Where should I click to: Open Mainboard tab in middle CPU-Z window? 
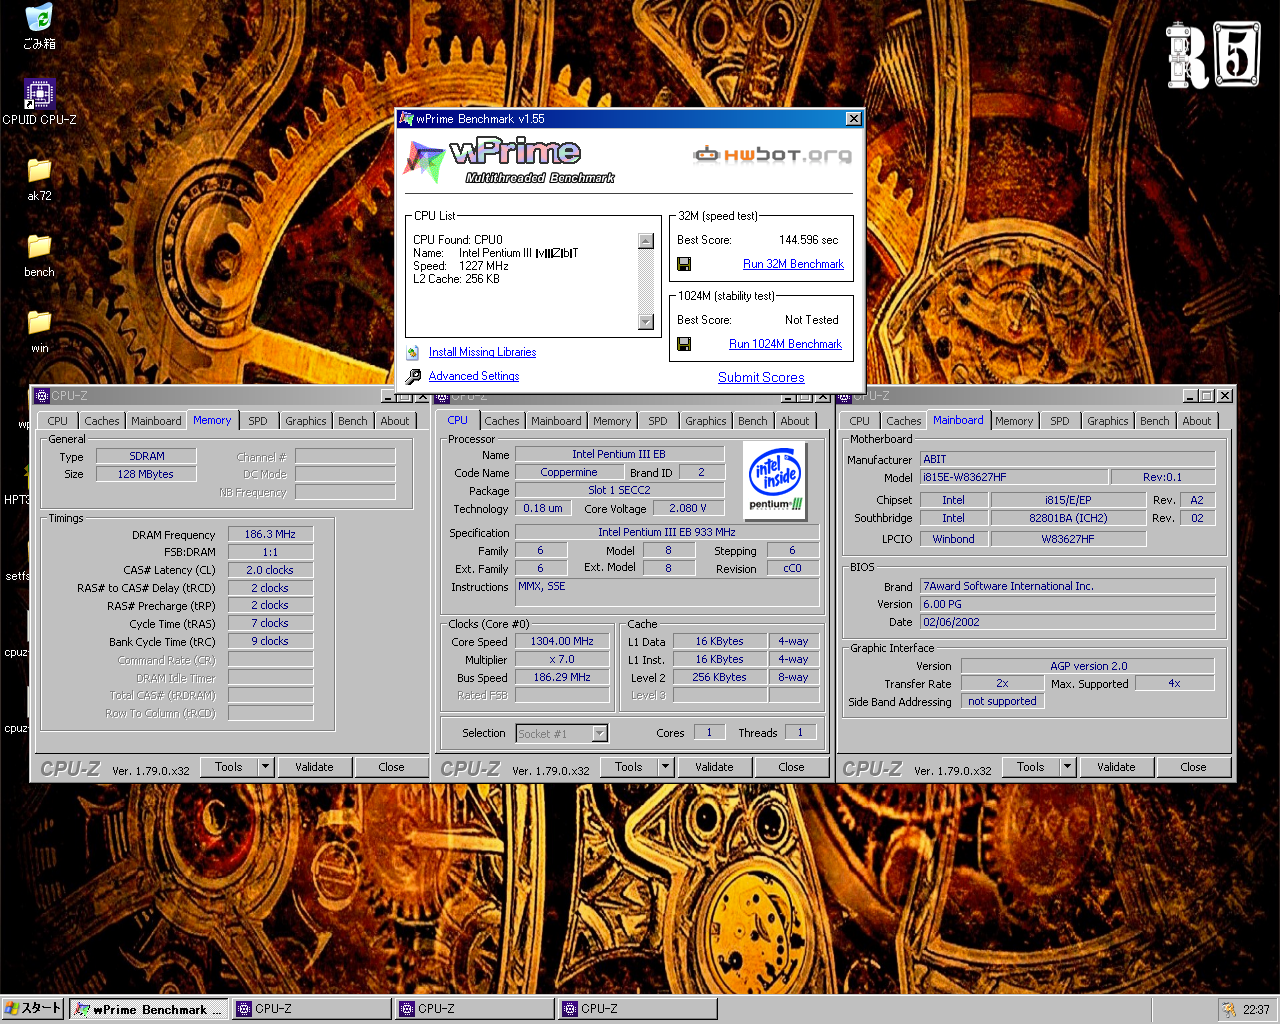556,421
